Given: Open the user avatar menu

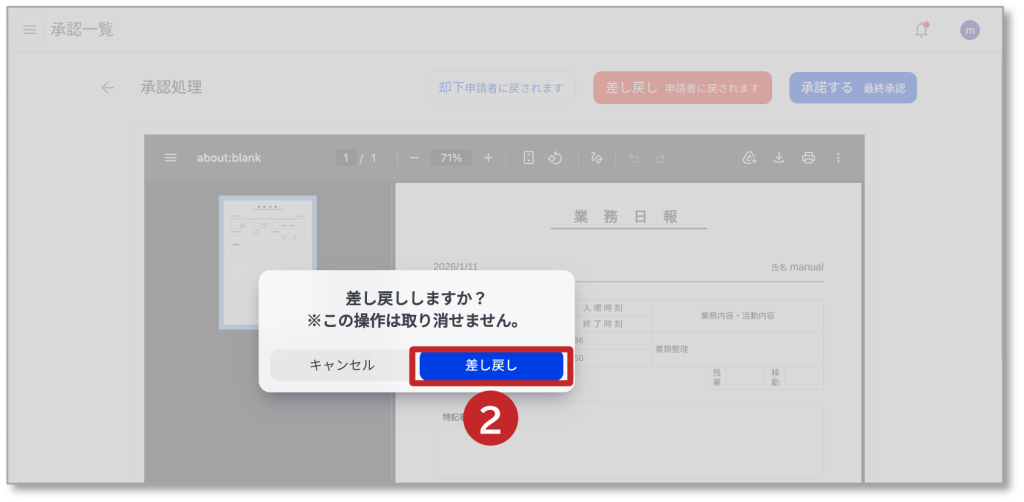Looking at the screenshot, I should [969, 30].
